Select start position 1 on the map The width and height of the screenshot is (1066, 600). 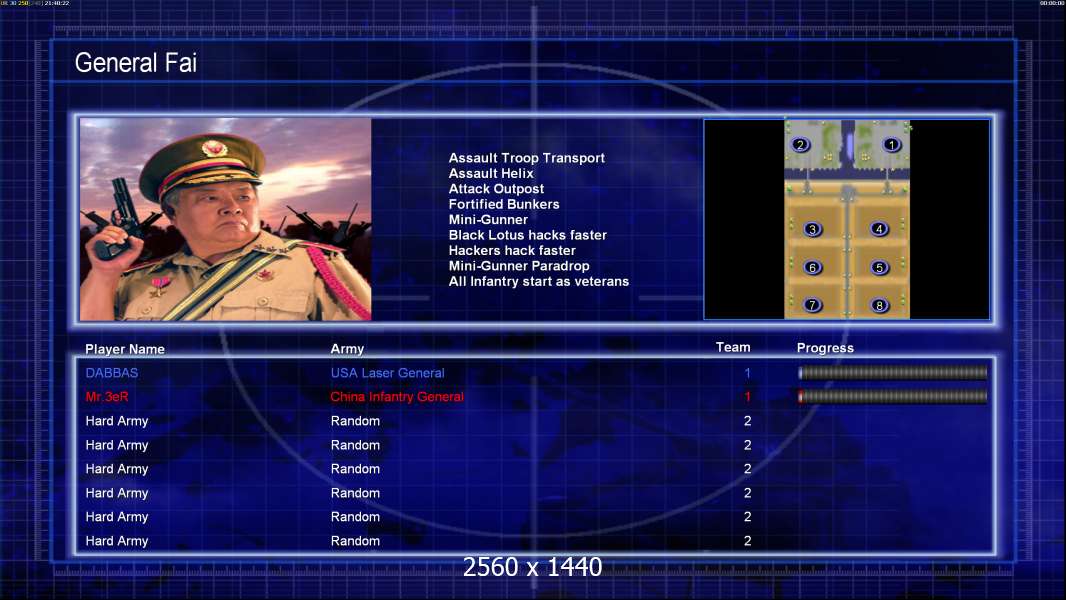(891, 145)
